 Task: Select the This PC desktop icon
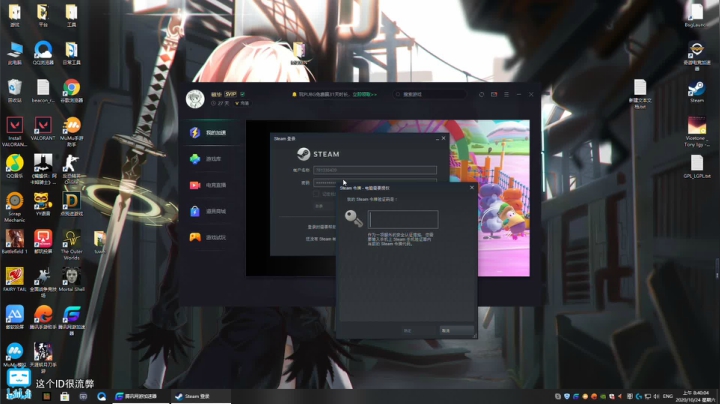tap(14, 53)
